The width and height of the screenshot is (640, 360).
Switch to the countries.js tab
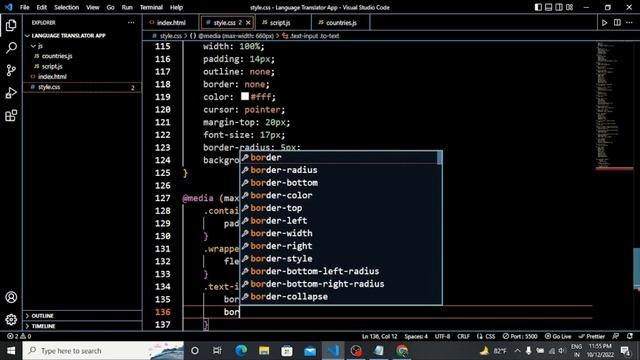click(x=341, y=23)
